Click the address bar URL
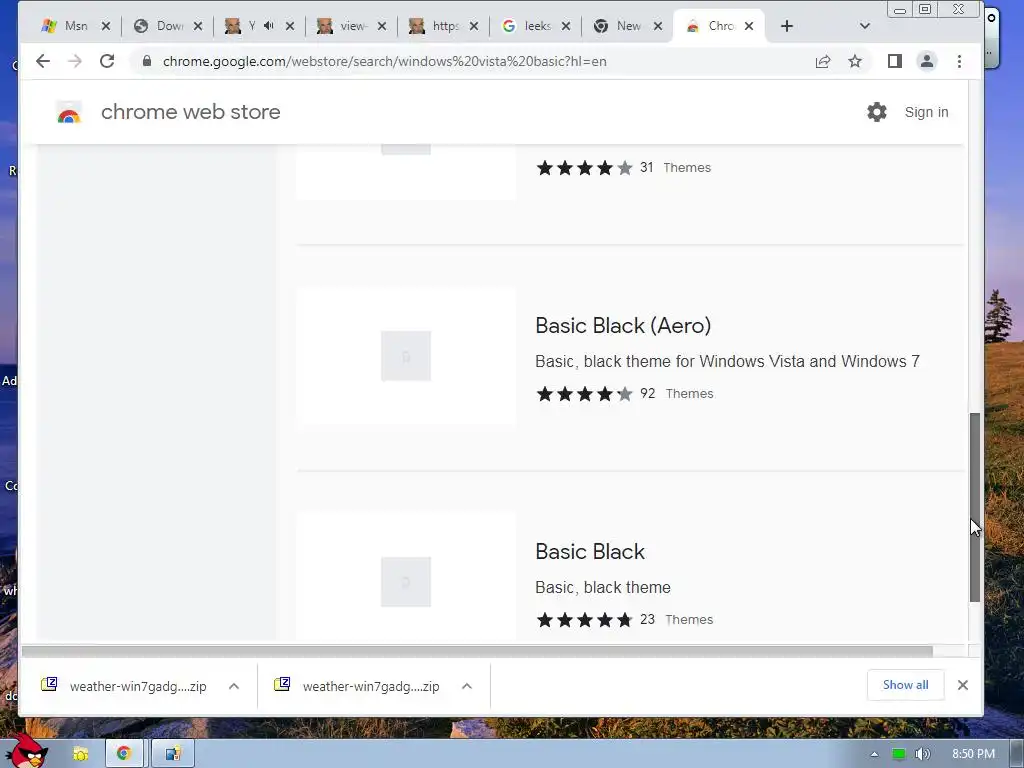Viewport: 1024px width, 768px height. coord(385,61)
